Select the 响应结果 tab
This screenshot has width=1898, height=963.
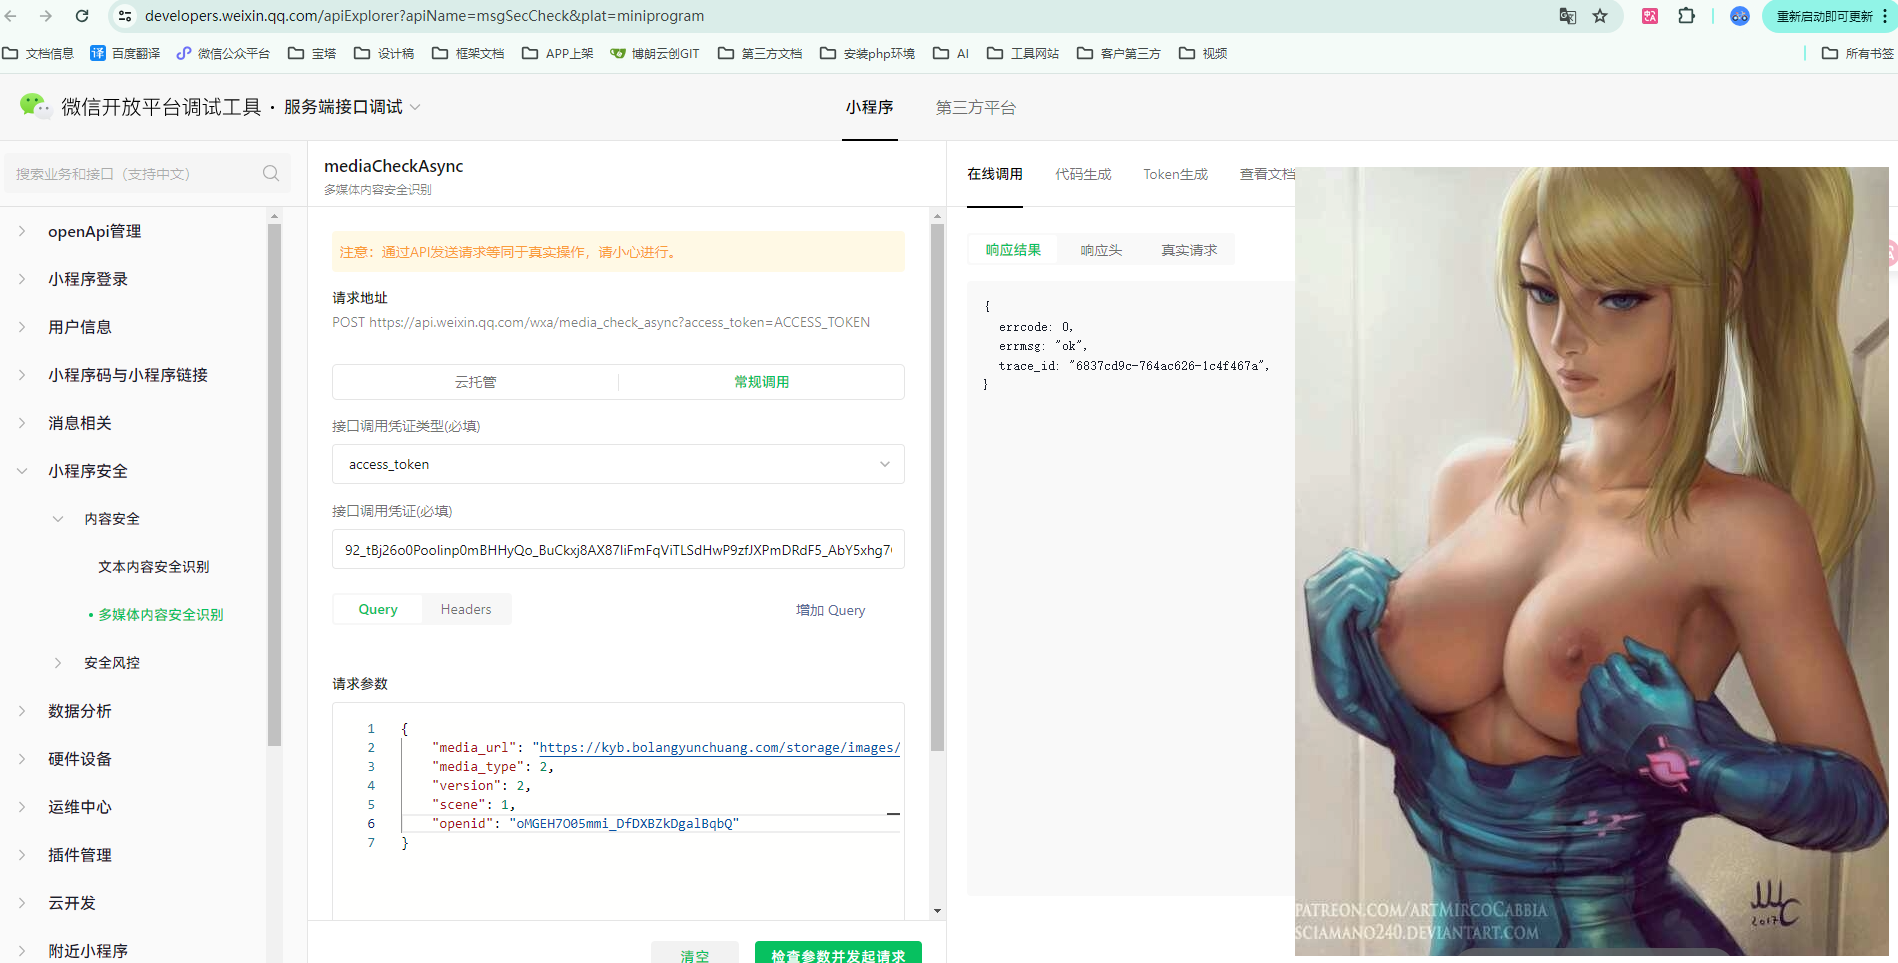[1013, 250]
